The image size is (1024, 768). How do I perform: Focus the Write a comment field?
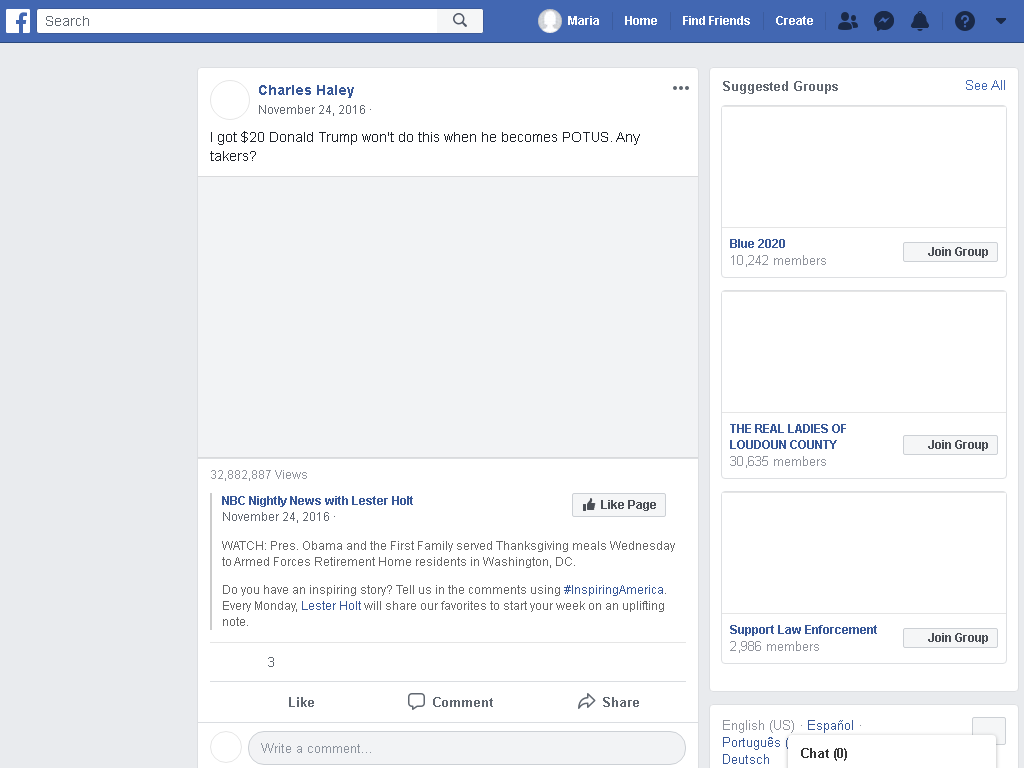tap(467, 748)
